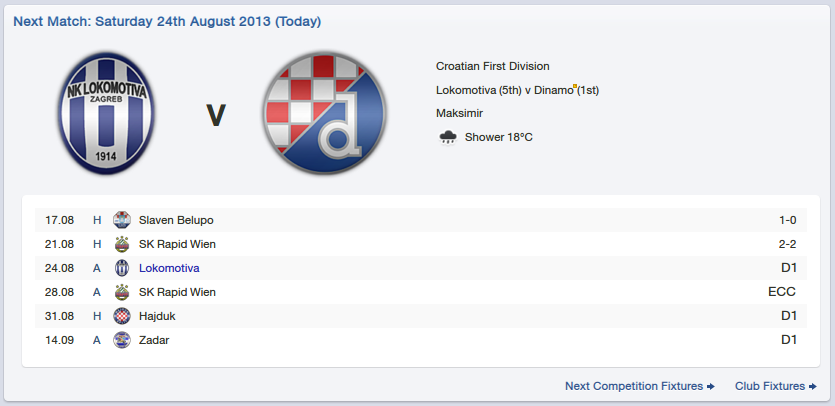This screenshot has width=835, height=406.
Task: Click the SK Rapid Wien badge on 21.08
Action: pos(122,244)
